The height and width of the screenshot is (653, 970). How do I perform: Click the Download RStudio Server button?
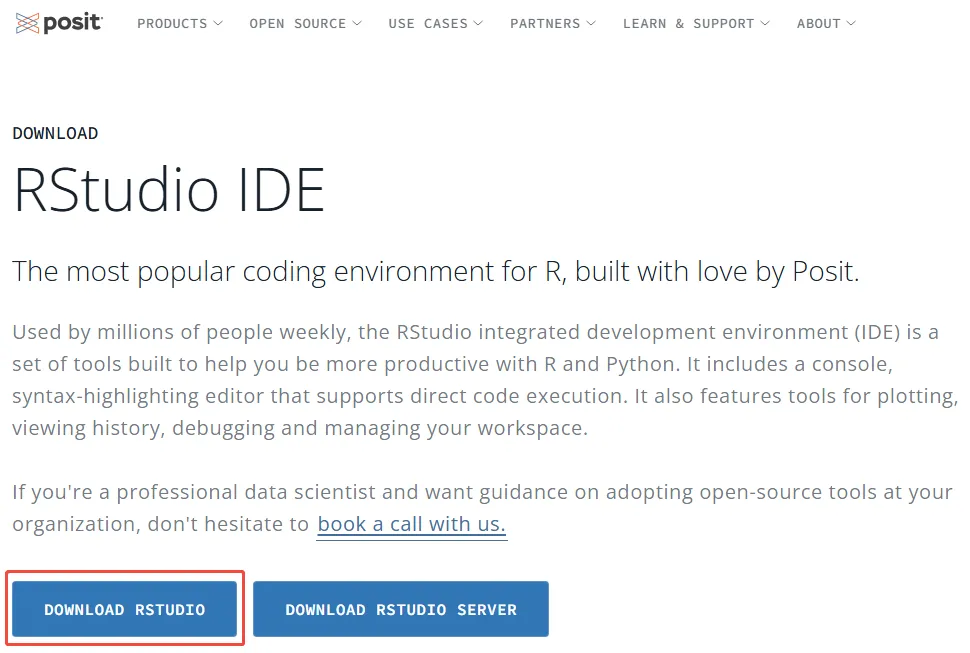[x=401, y=609]
